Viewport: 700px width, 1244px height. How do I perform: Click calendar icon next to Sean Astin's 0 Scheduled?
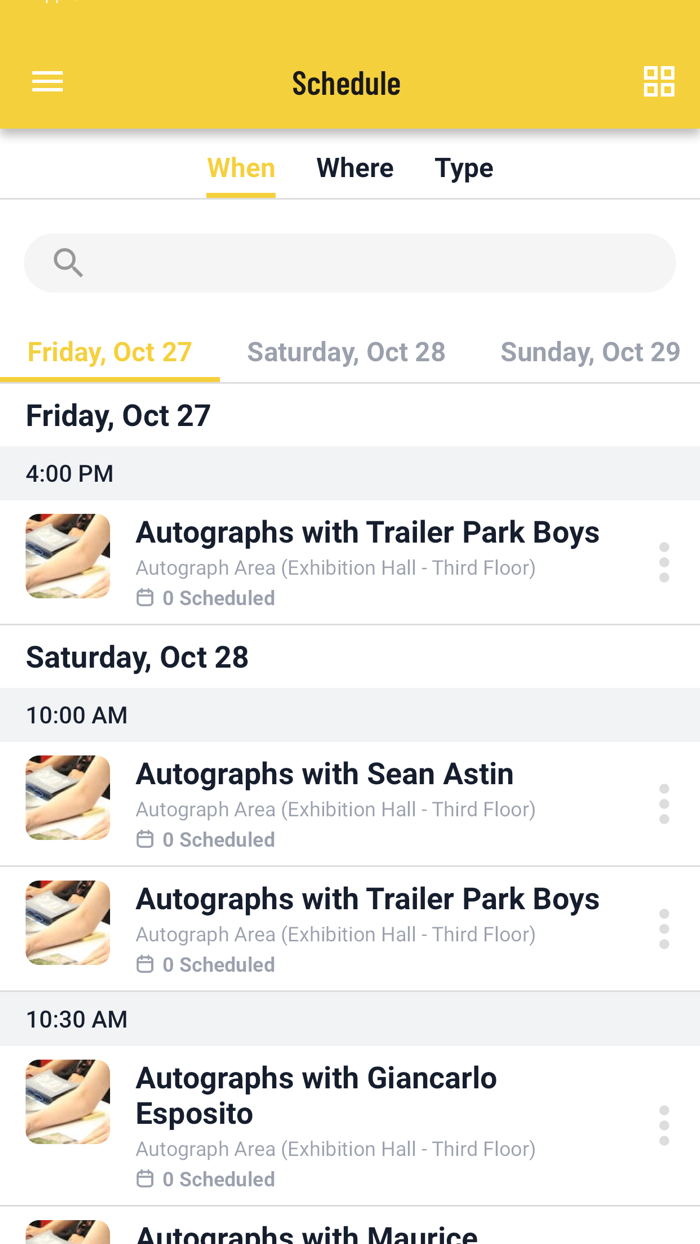146,839
